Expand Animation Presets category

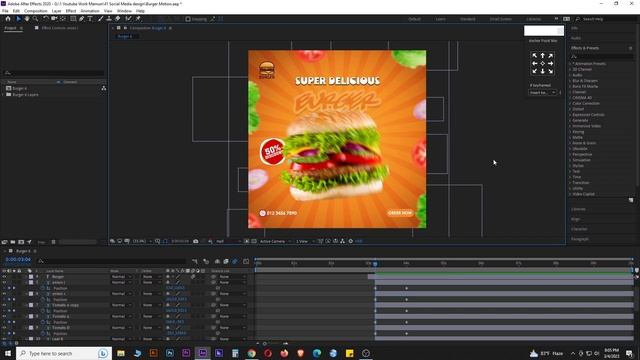(x=571, y=64)
